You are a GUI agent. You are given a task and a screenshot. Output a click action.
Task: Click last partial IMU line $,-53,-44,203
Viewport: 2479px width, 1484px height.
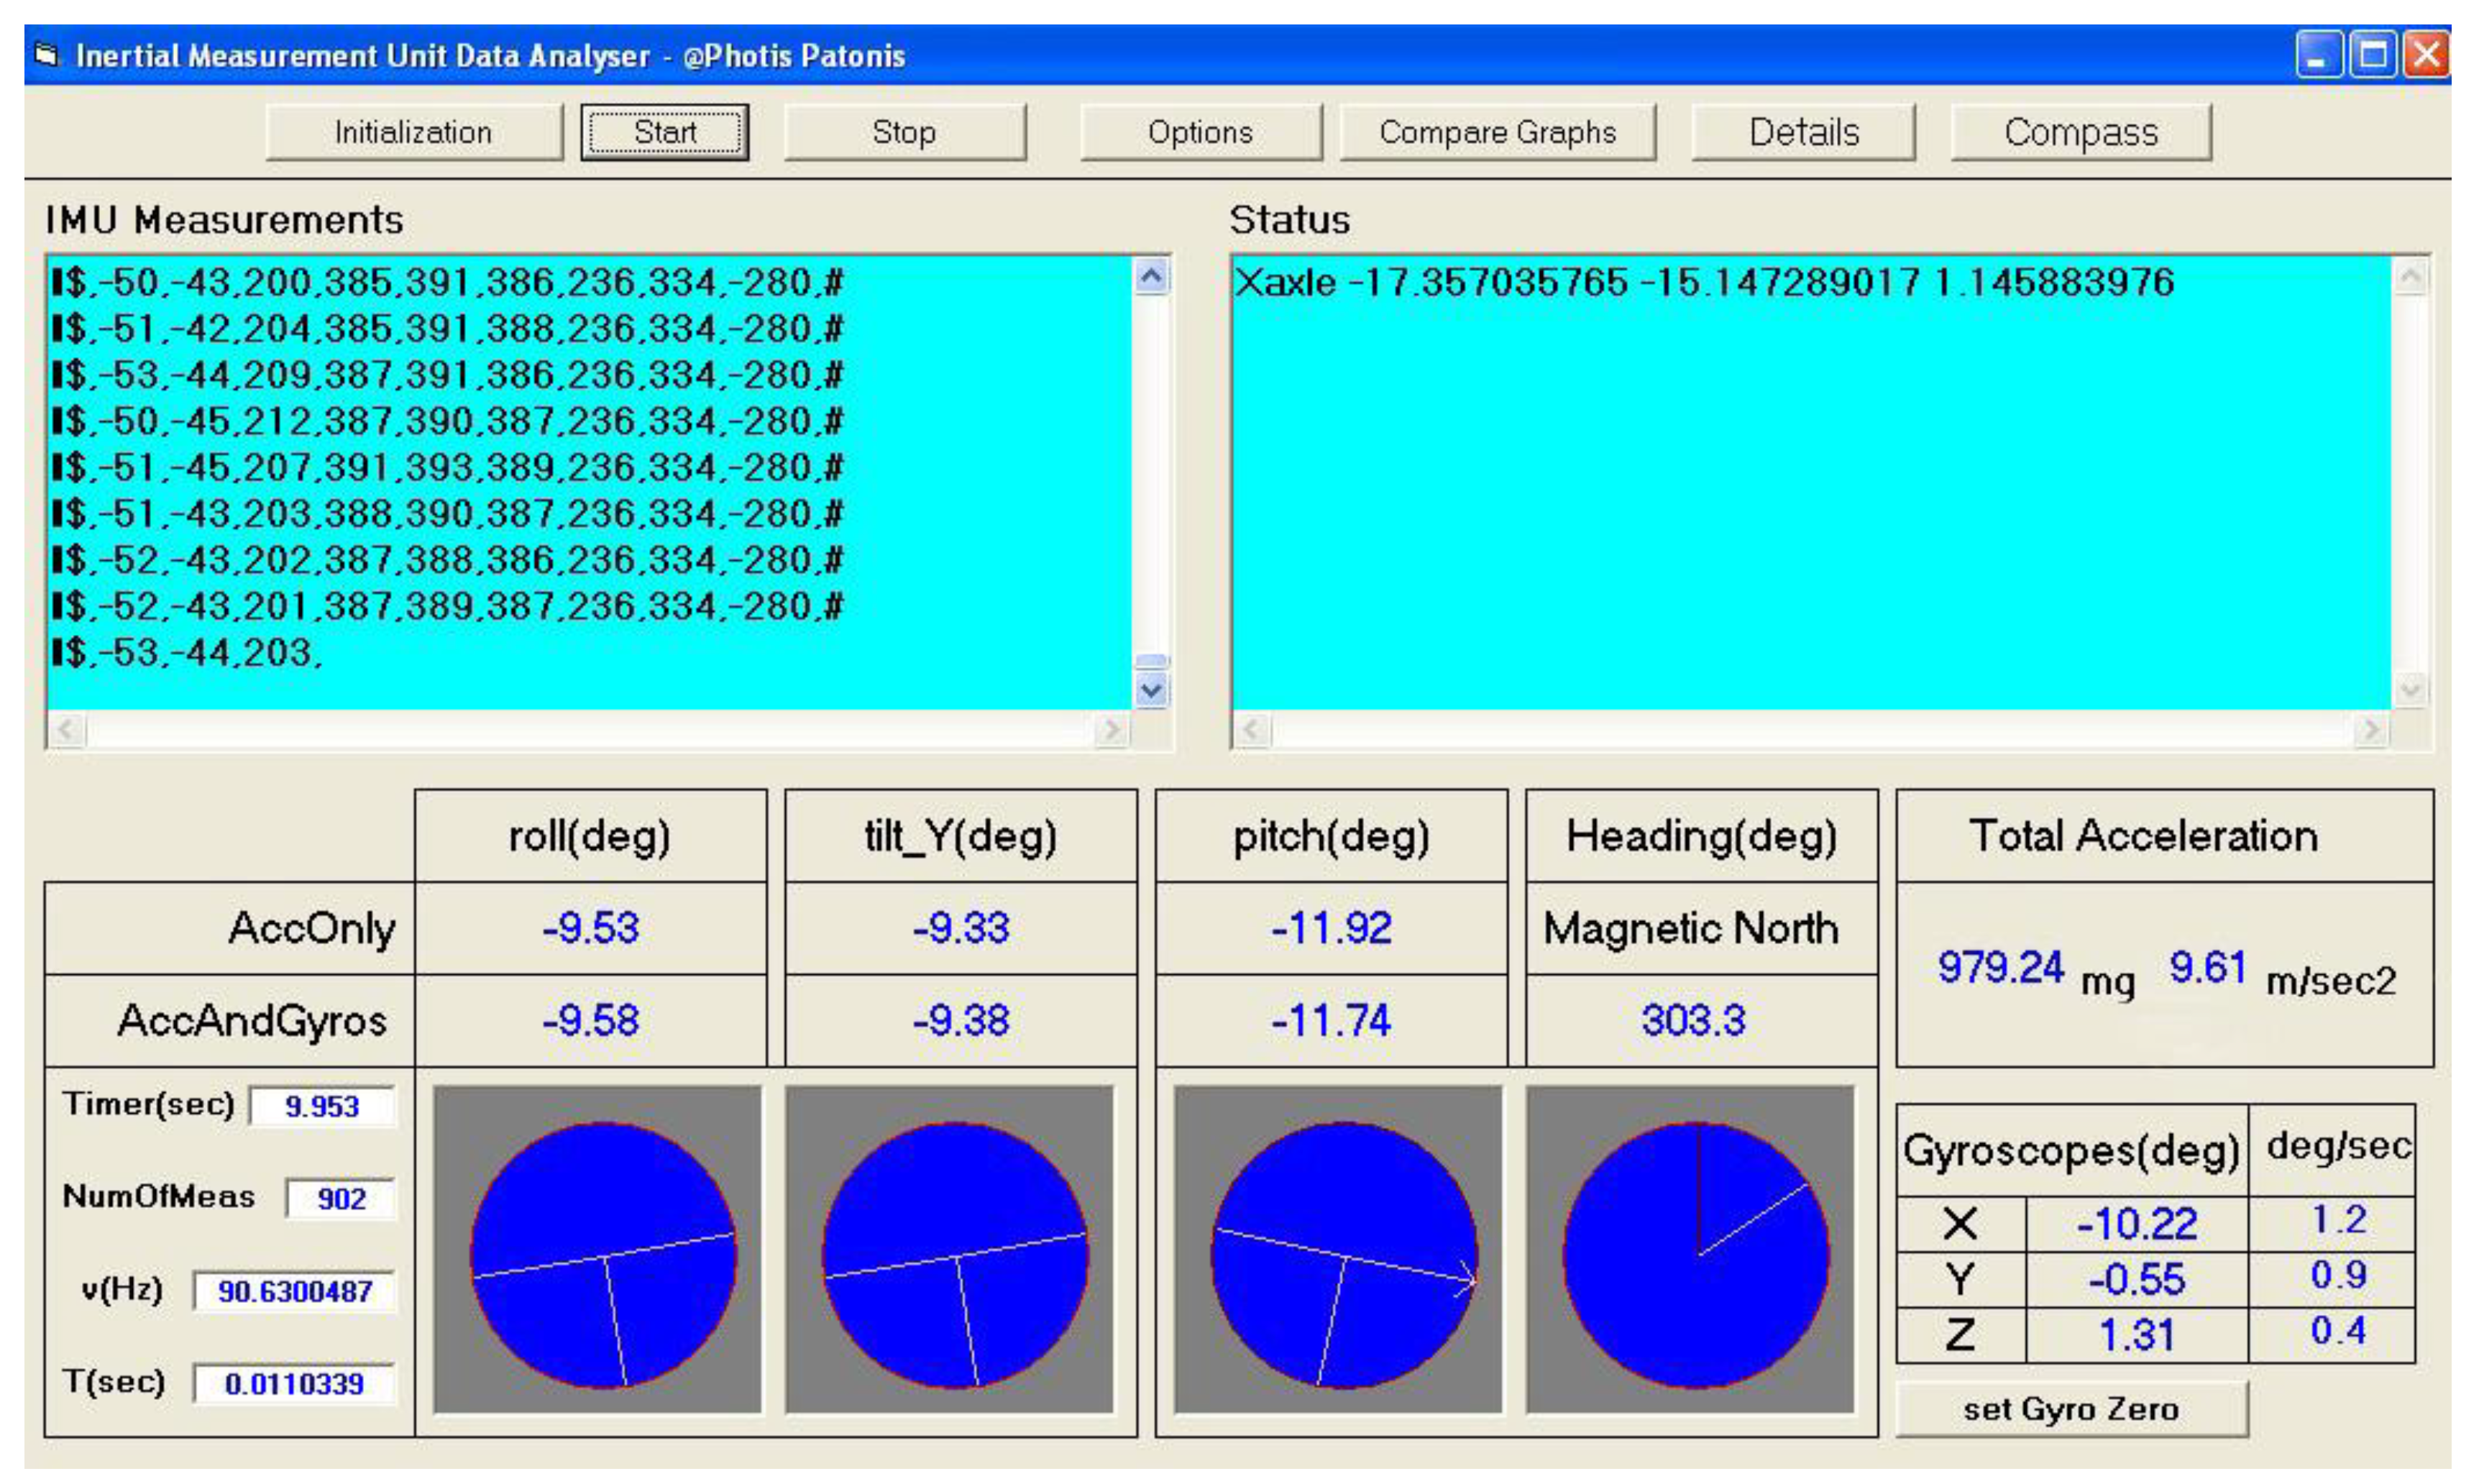point(188,653)
